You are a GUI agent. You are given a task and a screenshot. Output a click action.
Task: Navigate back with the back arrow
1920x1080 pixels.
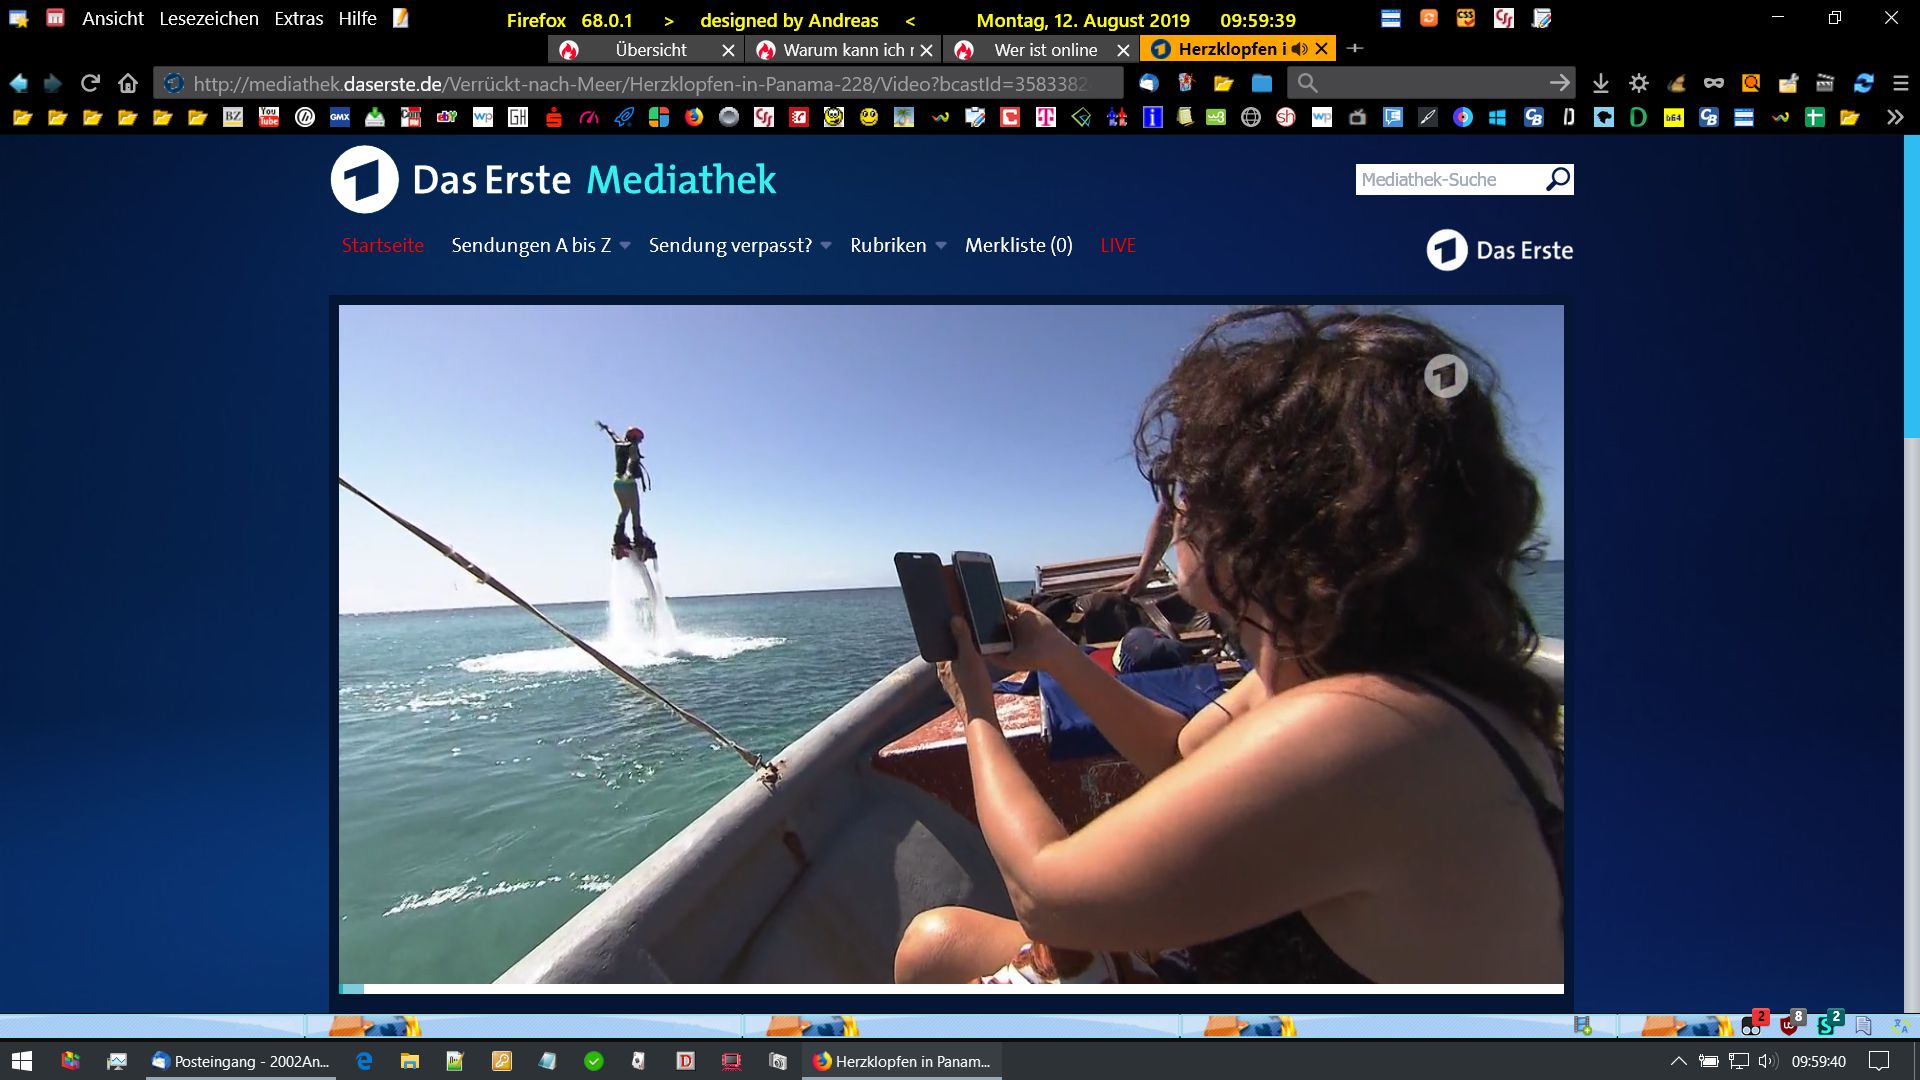(18, 83)
